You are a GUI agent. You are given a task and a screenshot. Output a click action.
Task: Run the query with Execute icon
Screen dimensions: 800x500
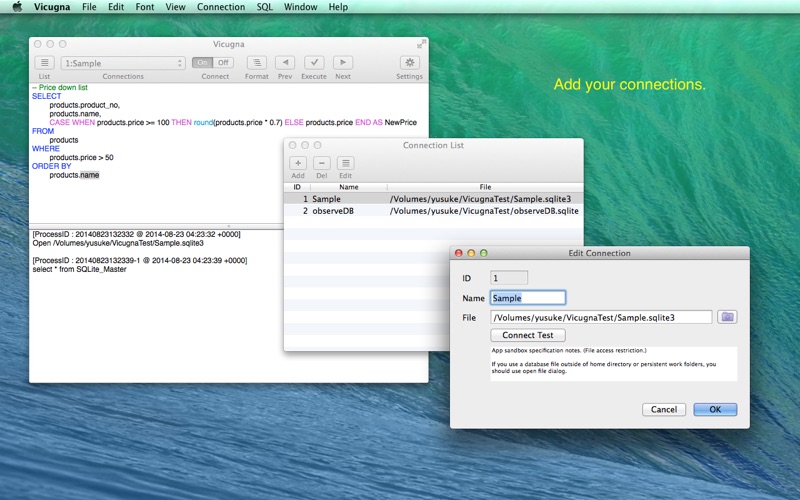pyautogui.click(x=314, y=63)
